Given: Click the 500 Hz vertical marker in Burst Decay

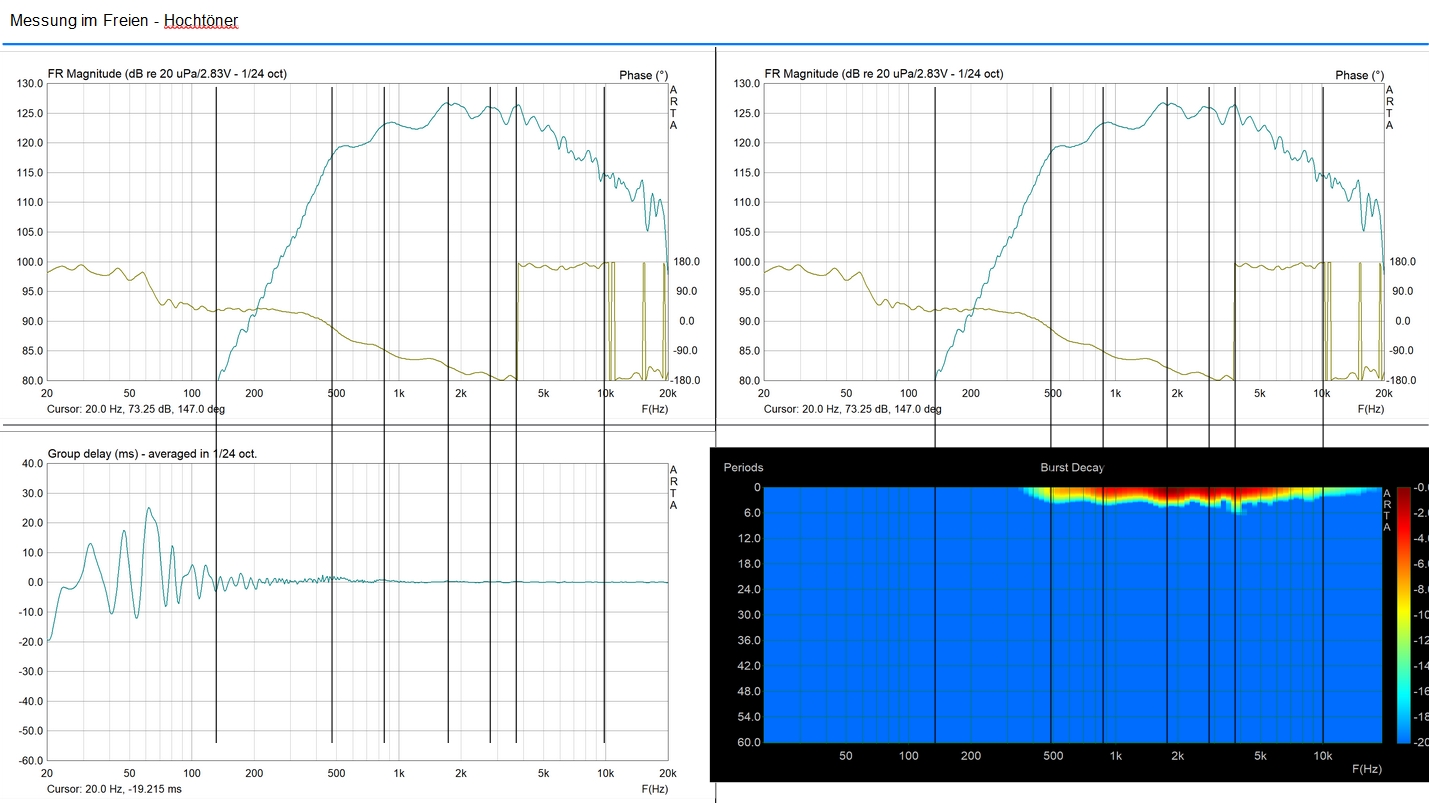Looking at the screenshot, I should coord(1051,620).
